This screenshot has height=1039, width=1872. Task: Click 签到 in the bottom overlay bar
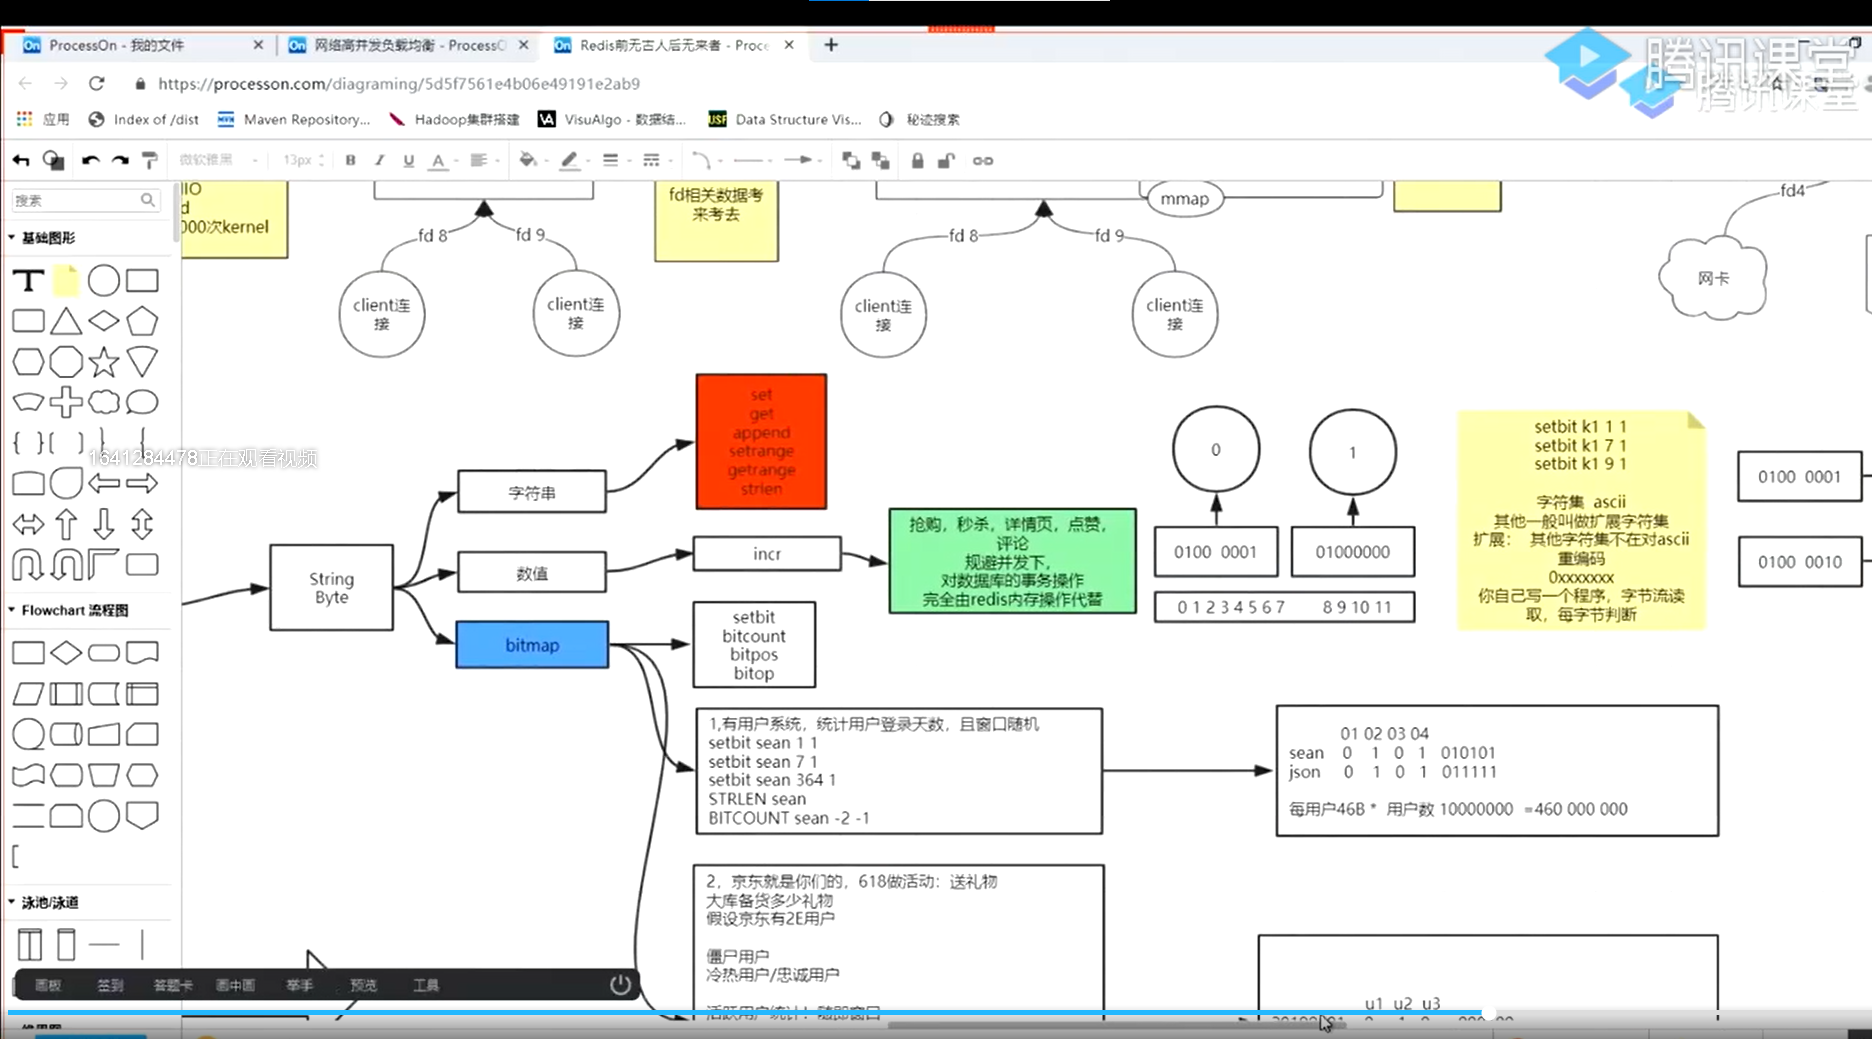point(110,985)
